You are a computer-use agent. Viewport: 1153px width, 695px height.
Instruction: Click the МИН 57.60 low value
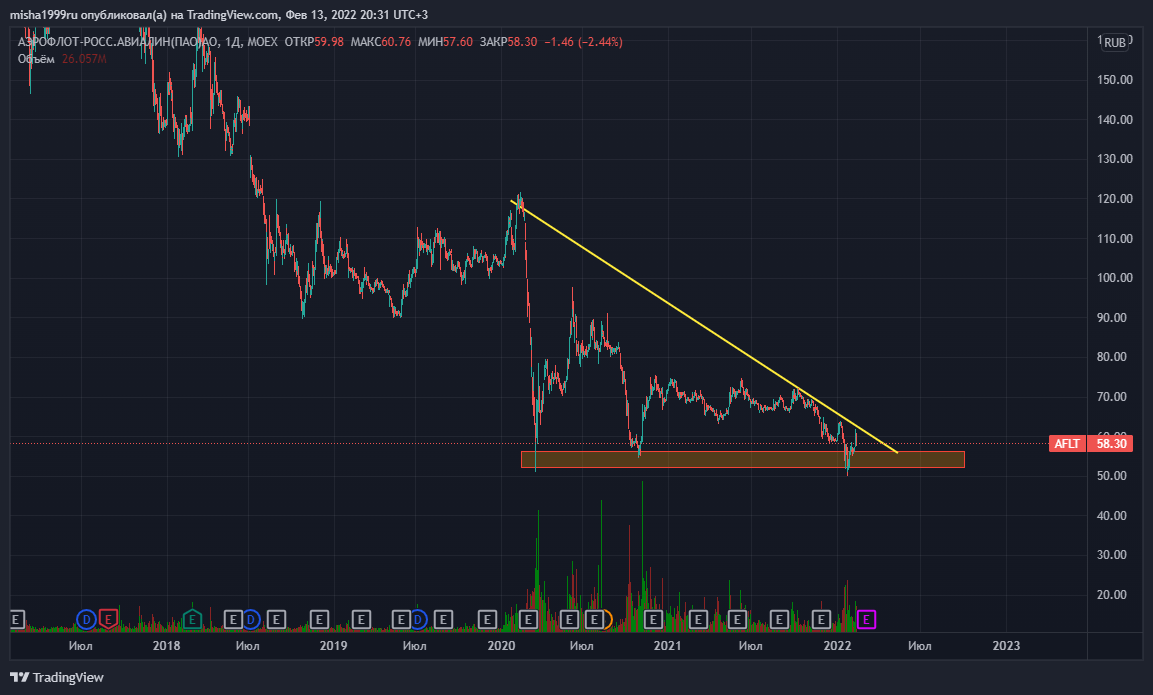446,42
